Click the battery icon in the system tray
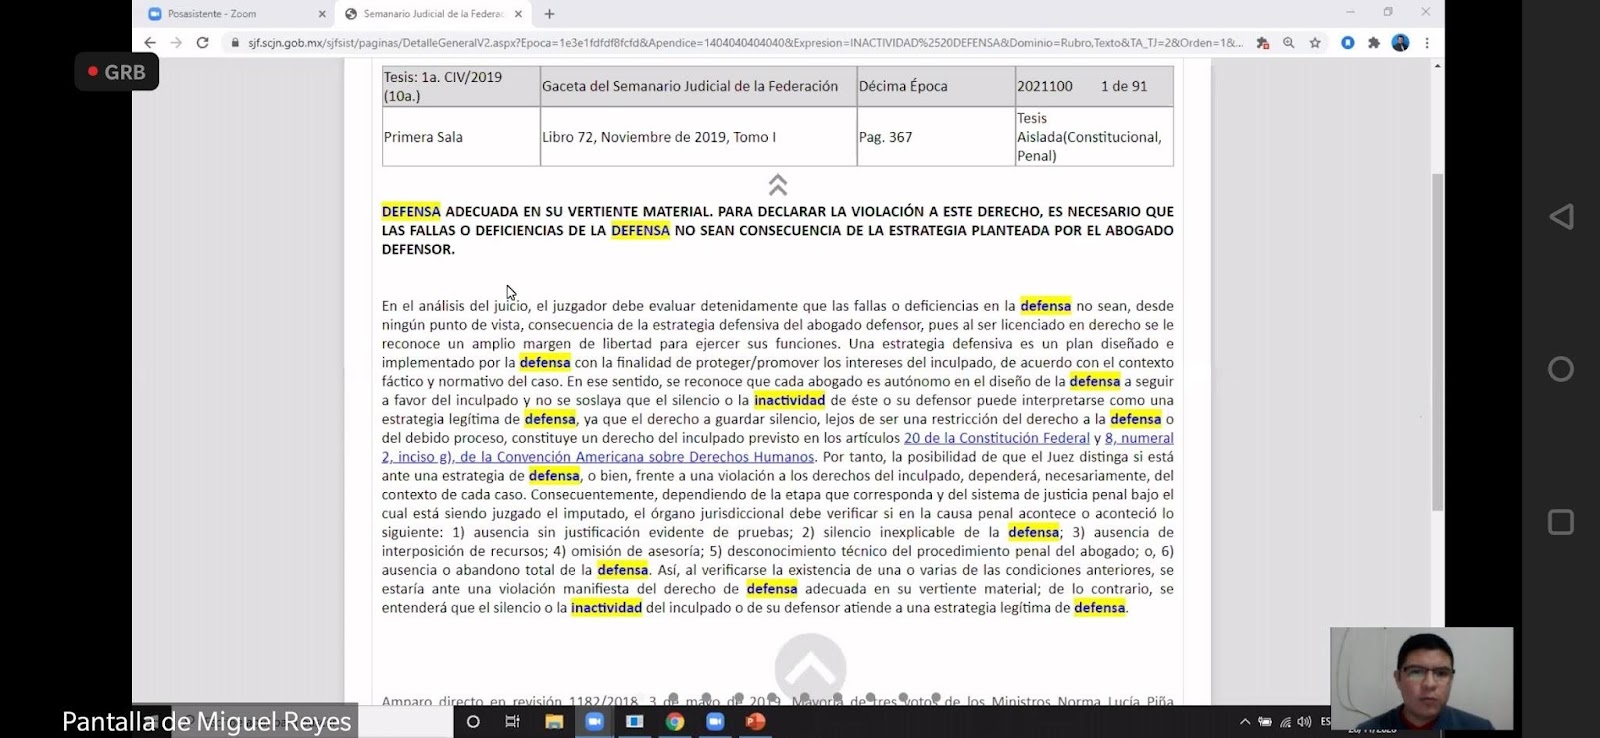This screenshot has height=738, width=1600. point(1265,721)
